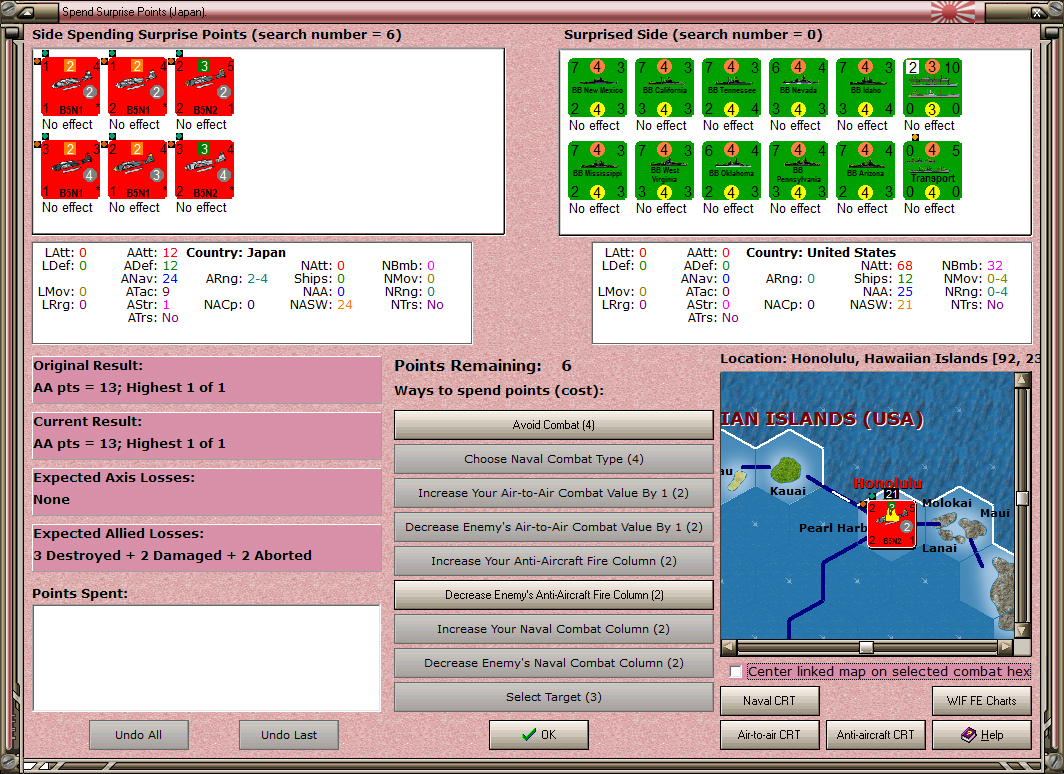Toggle Center linked map on selected combat hex
The image size is (1064, 774).
(x=736, y=672)
